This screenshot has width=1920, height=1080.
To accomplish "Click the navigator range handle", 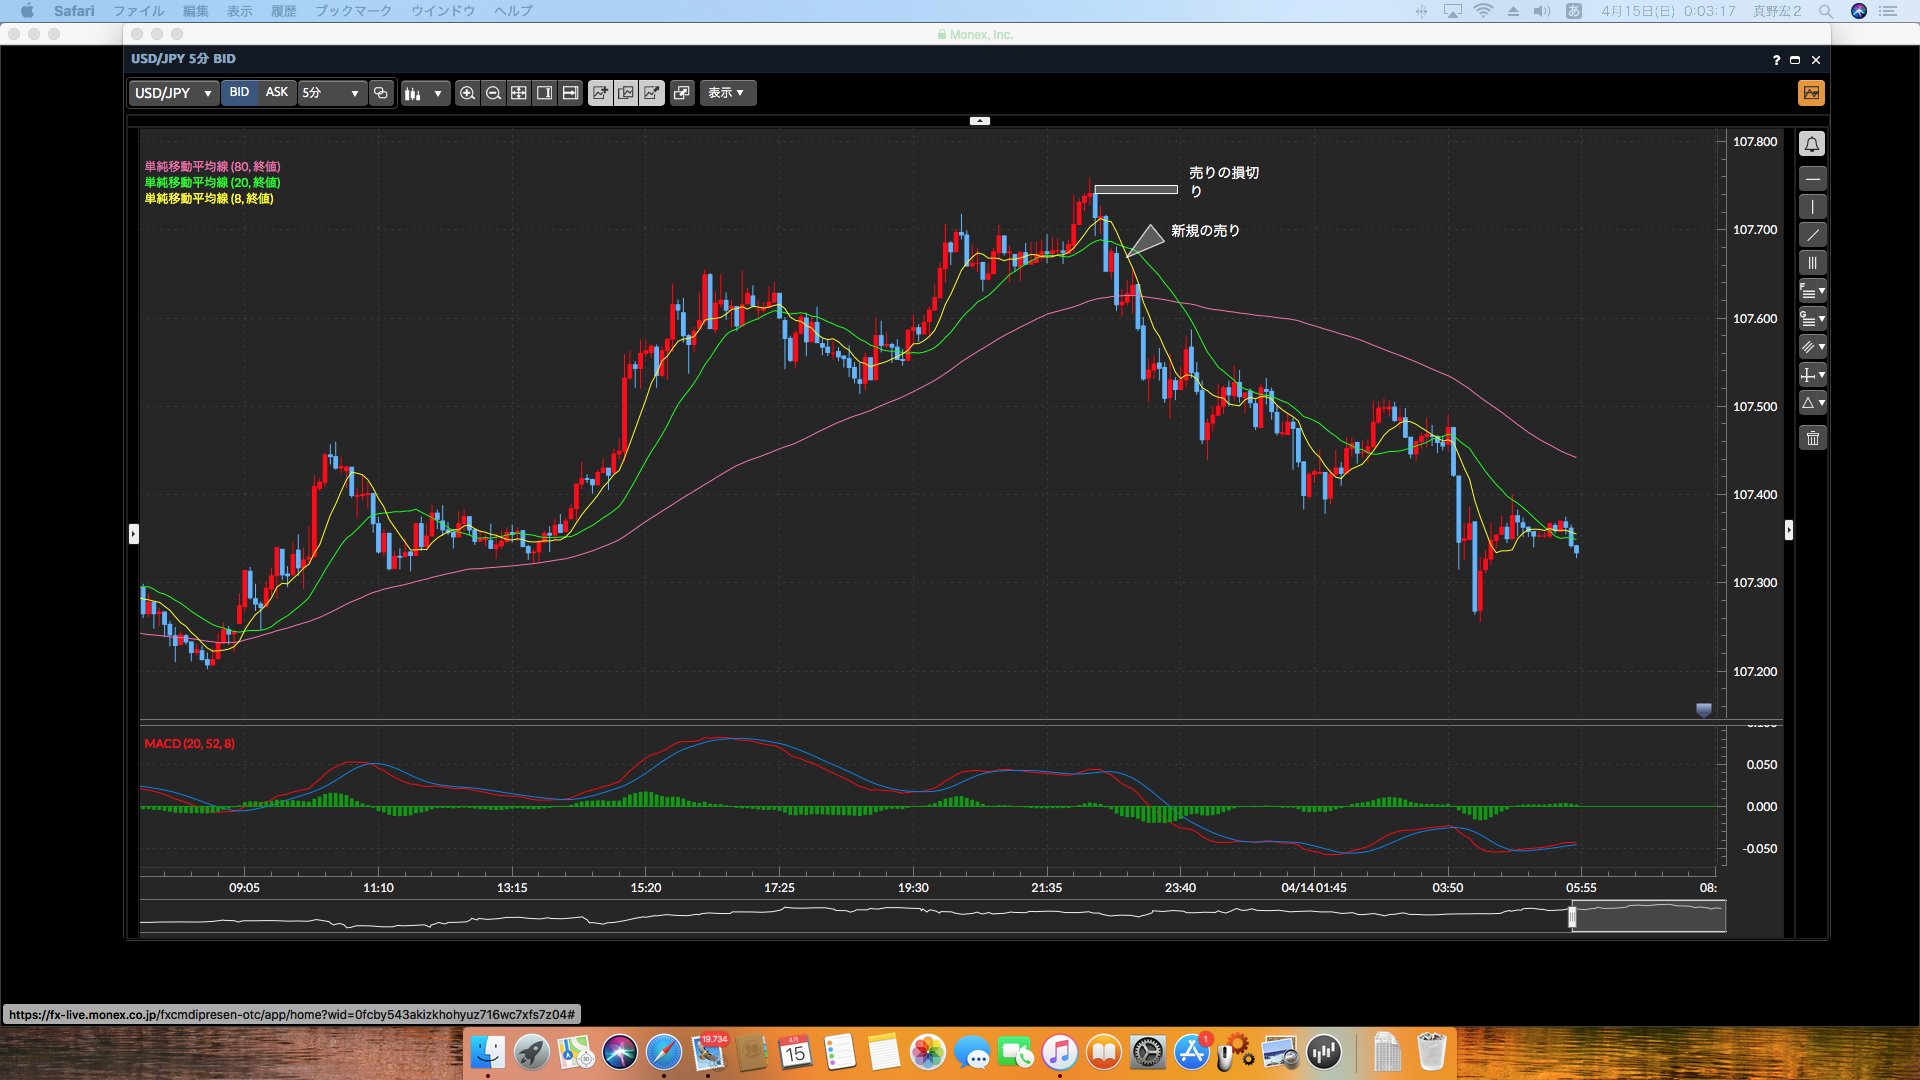I will point(1572,917).
